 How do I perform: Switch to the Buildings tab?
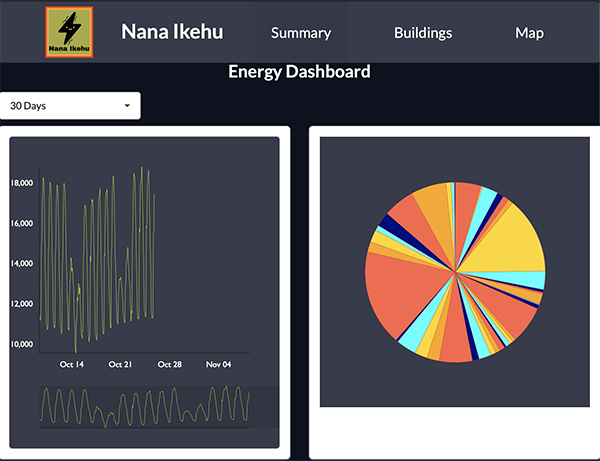(423, 33)
